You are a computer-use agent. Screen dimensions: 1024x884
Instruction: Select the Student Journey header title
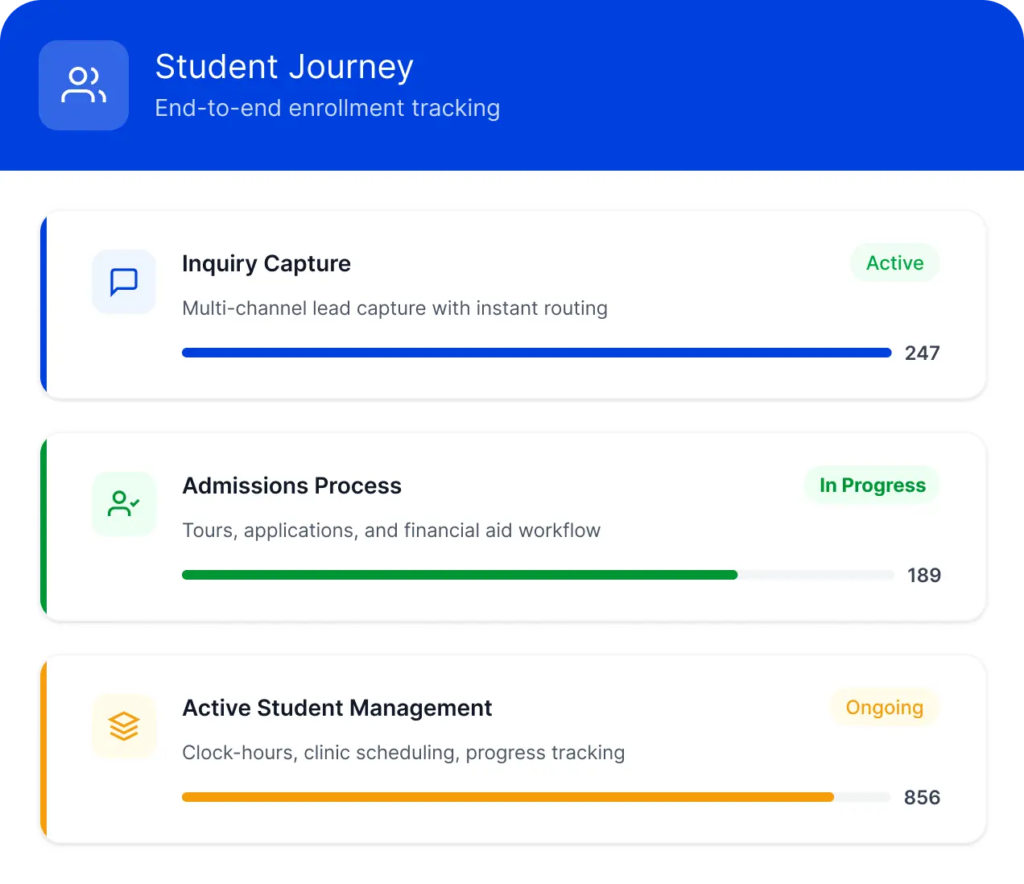point(284,67)
